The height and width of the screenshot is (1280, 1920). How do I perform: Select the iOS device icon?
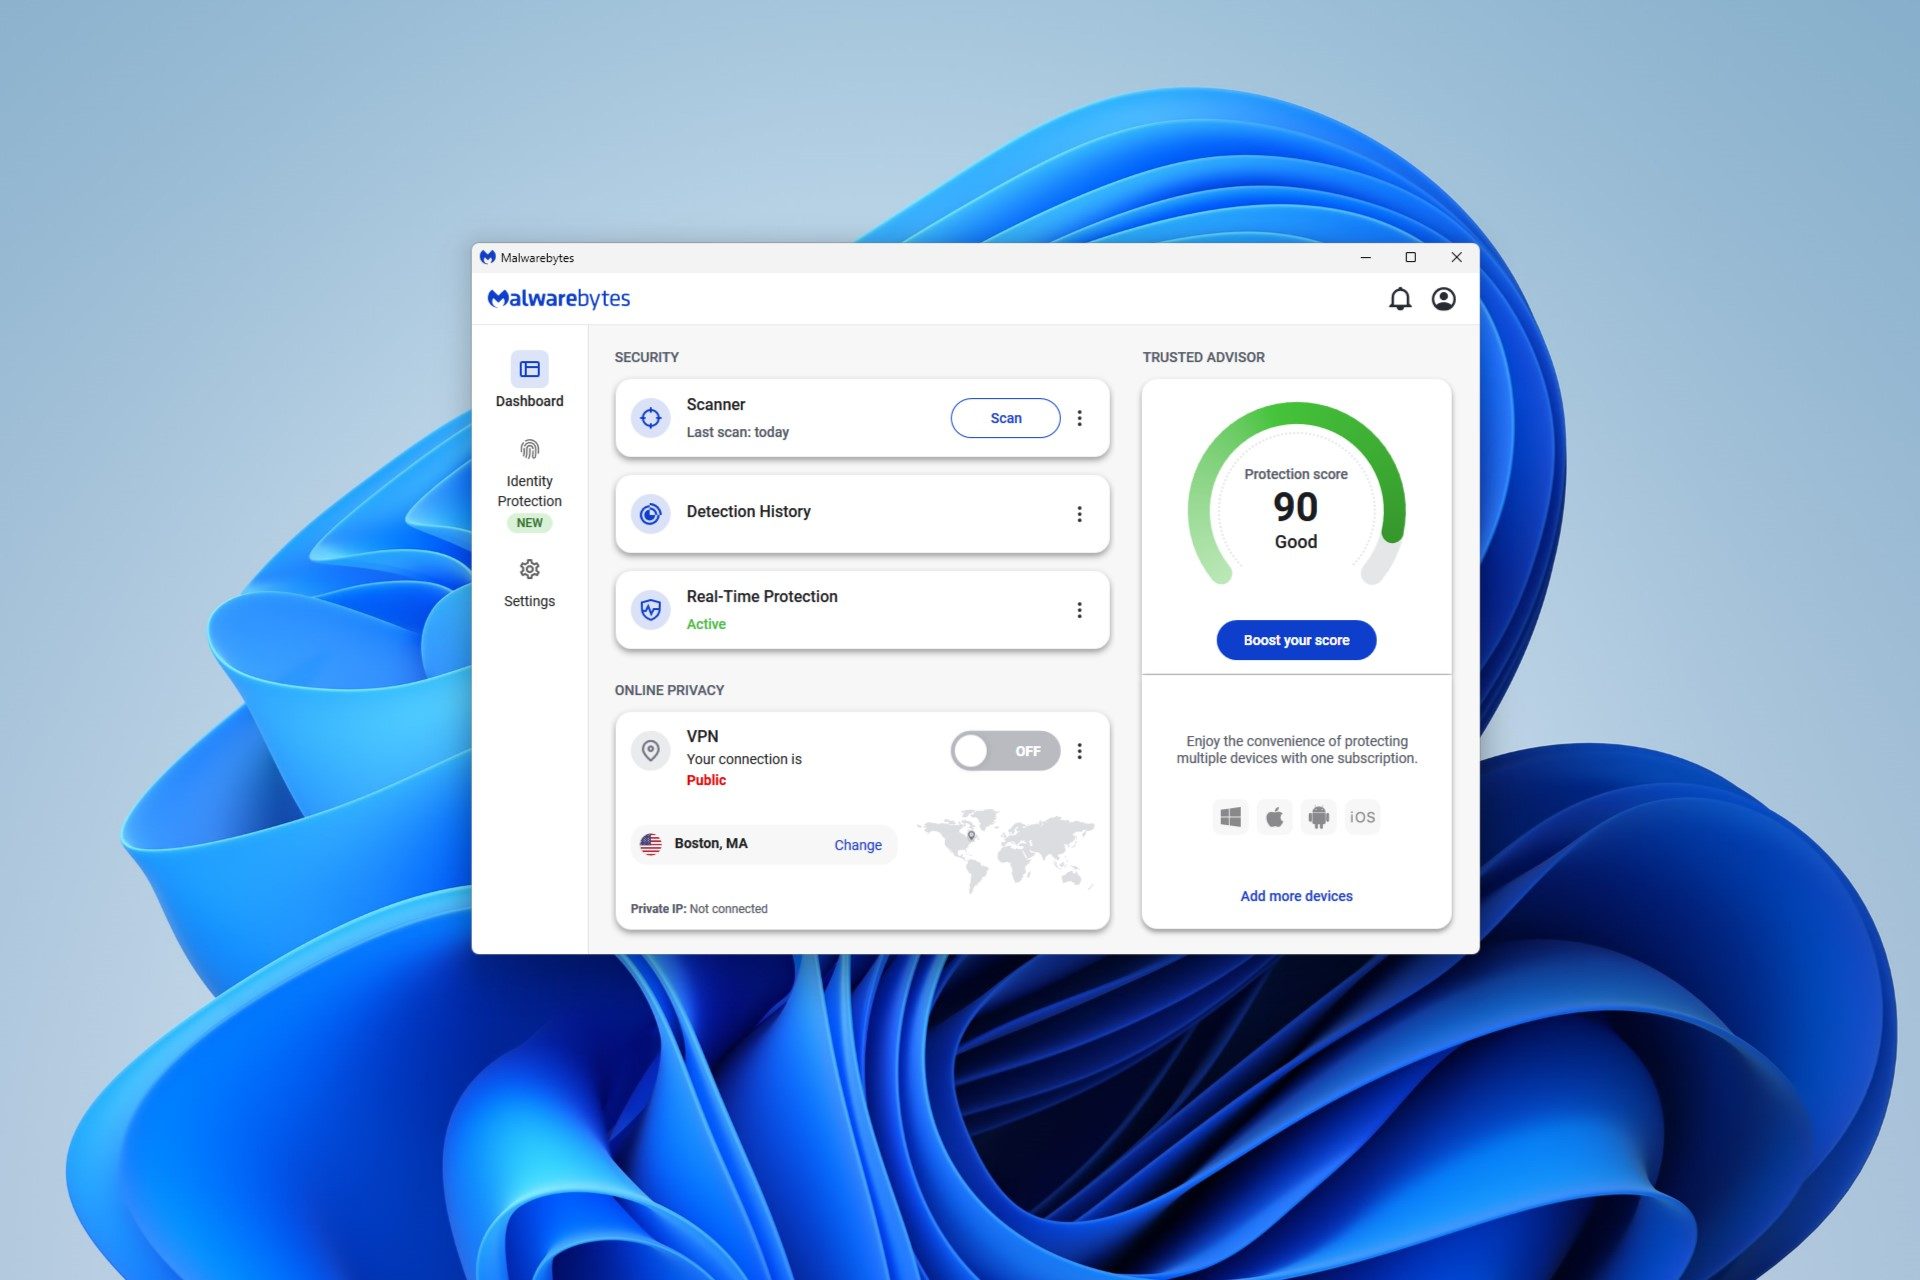pyautogui.click(x=1363, y=817)
